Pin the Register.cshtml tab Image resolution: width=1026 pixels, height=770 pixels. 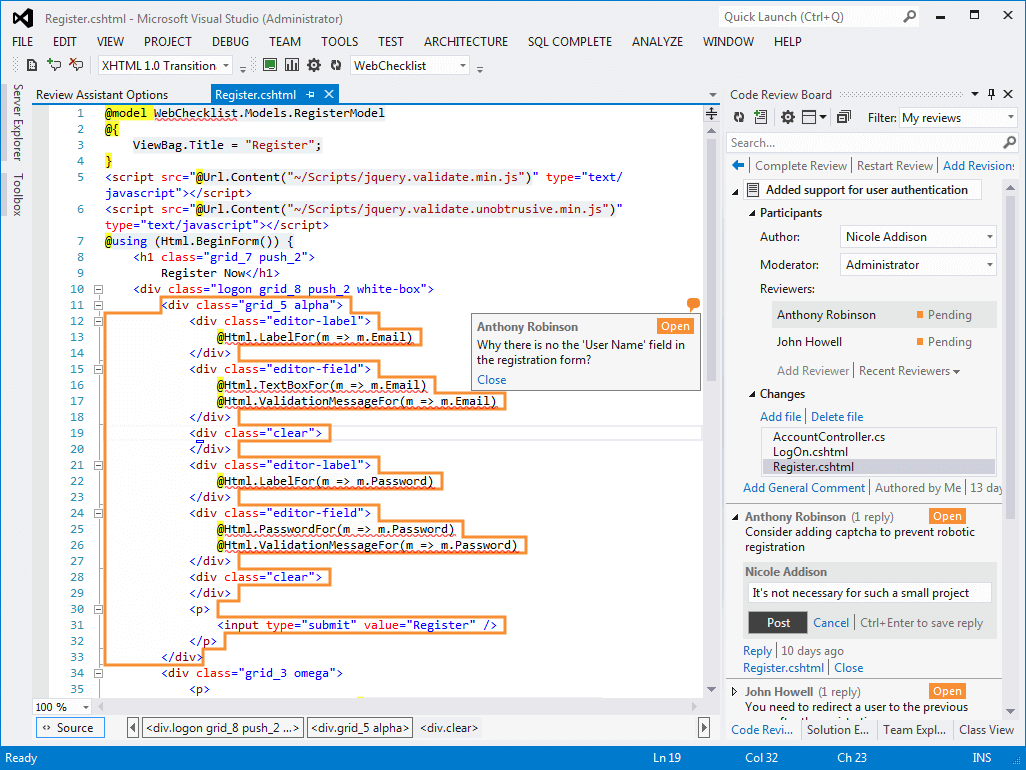(x=310, y=95)
